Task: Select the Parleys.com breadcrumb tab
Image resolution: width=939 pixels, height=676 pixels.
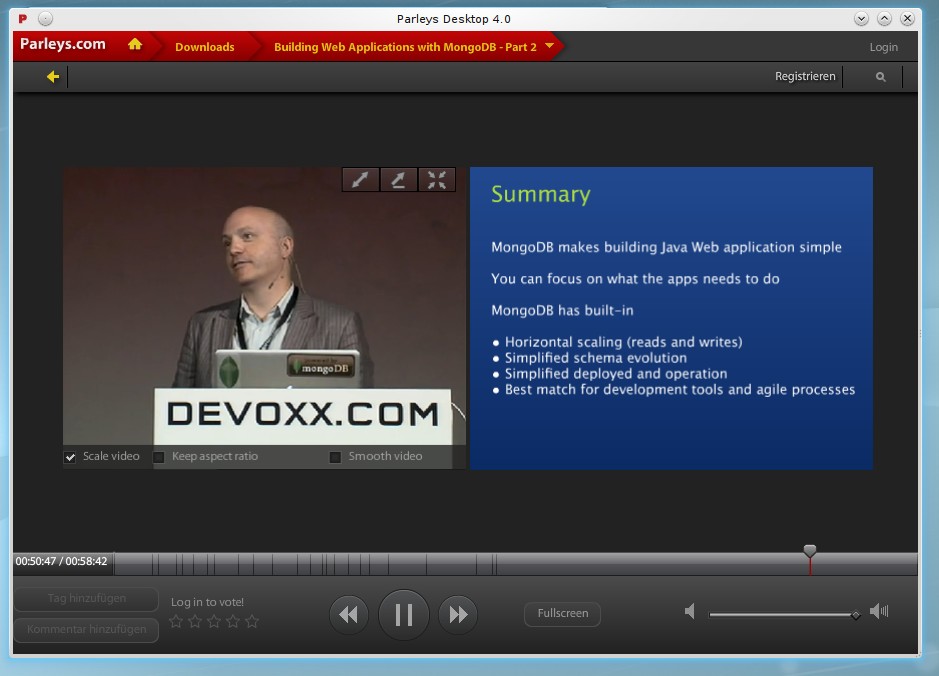Action: click(x=62, y=46)
